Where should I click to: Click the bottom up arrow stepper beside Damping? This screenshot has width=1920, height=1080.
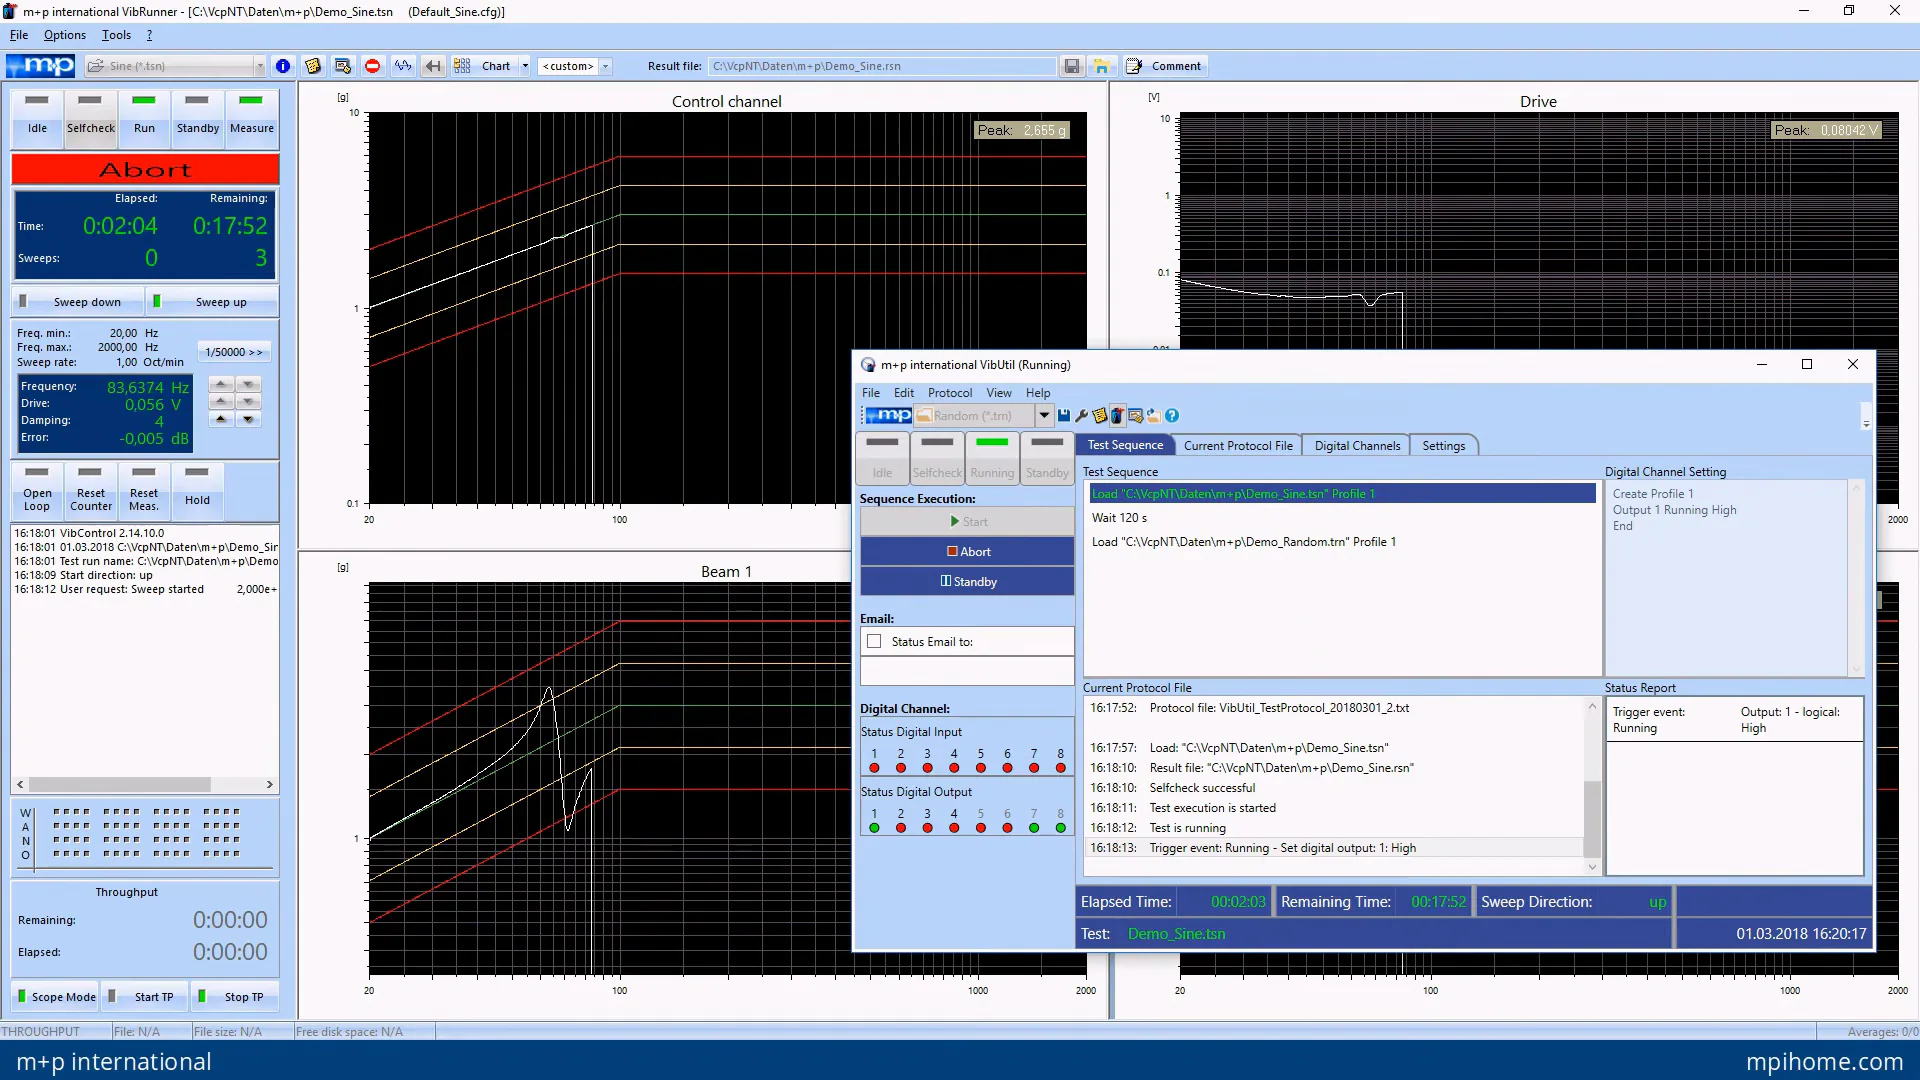pos(221,419)
